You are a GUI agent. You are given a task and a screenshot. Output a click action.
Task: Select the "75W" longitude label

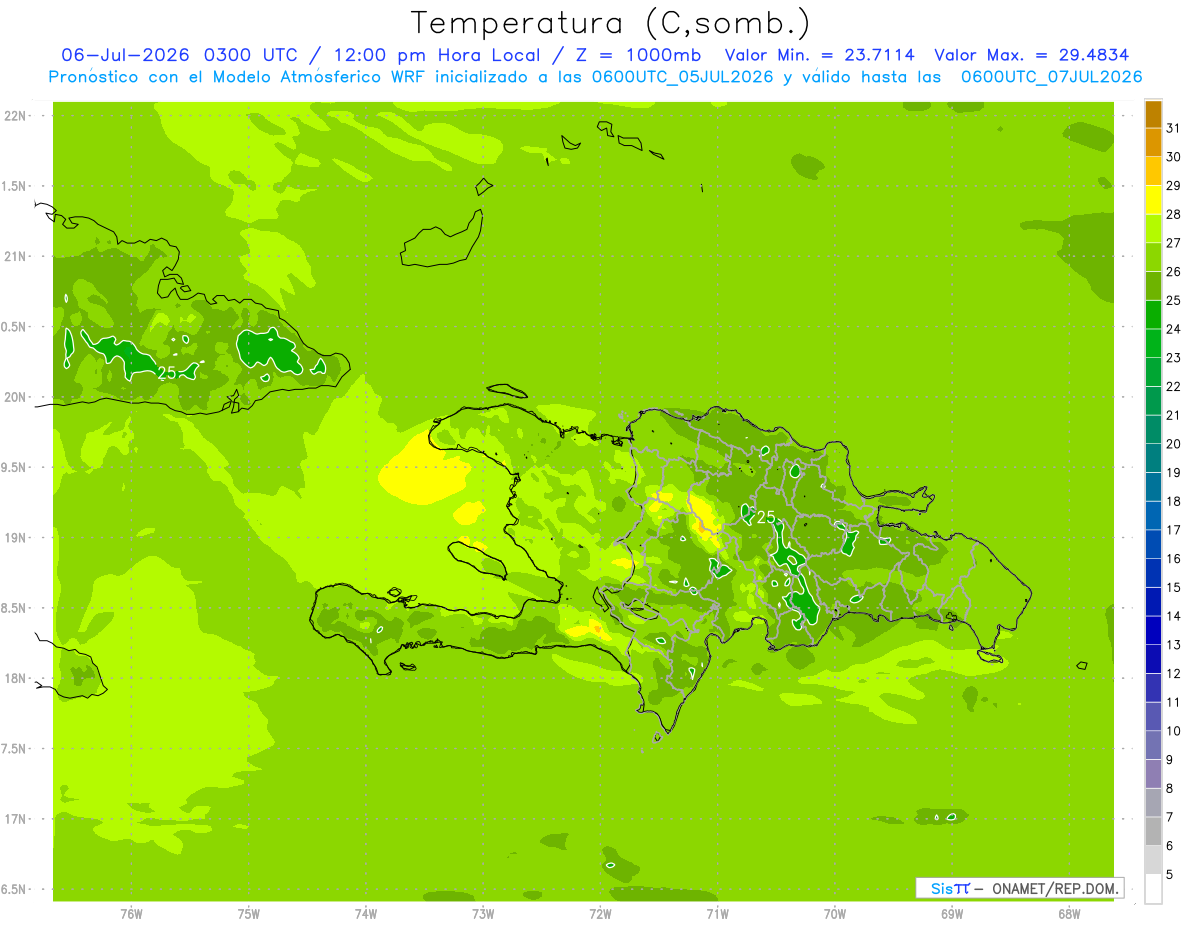(249, 913)
